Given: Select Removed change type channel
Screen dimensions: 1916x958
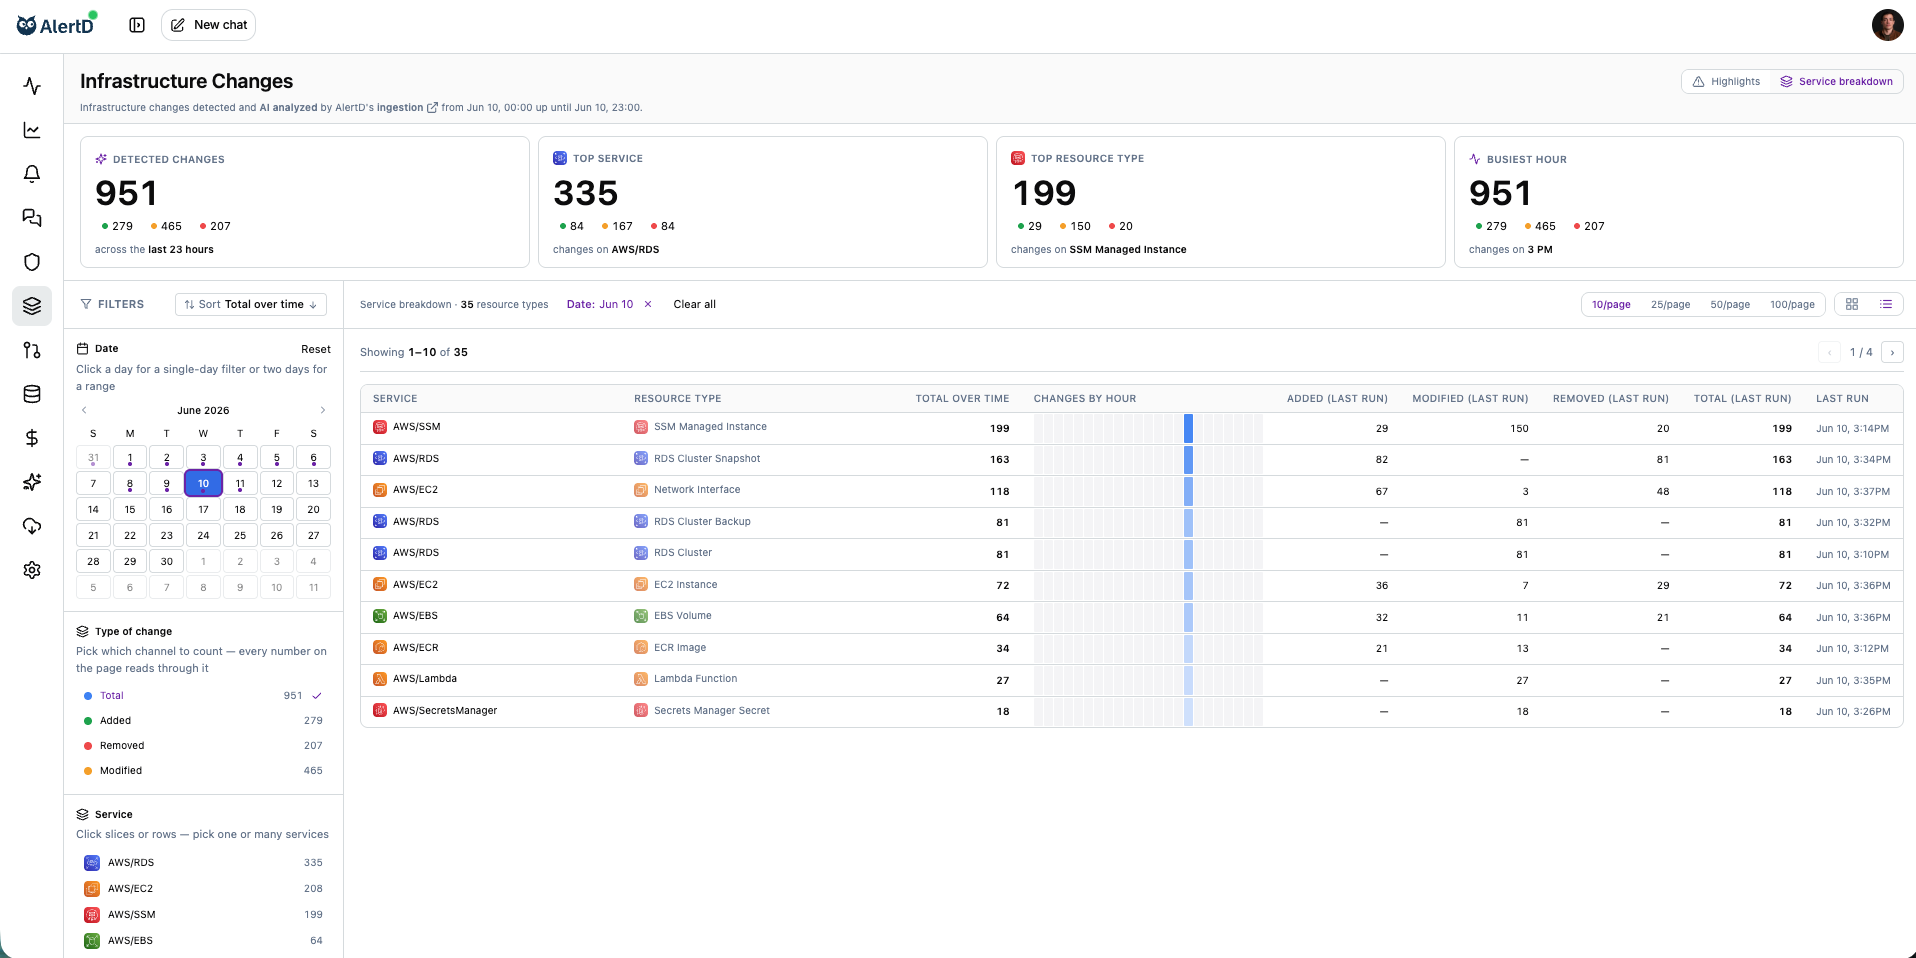Looking at the screenshot, I should click(x=203, y=746).
